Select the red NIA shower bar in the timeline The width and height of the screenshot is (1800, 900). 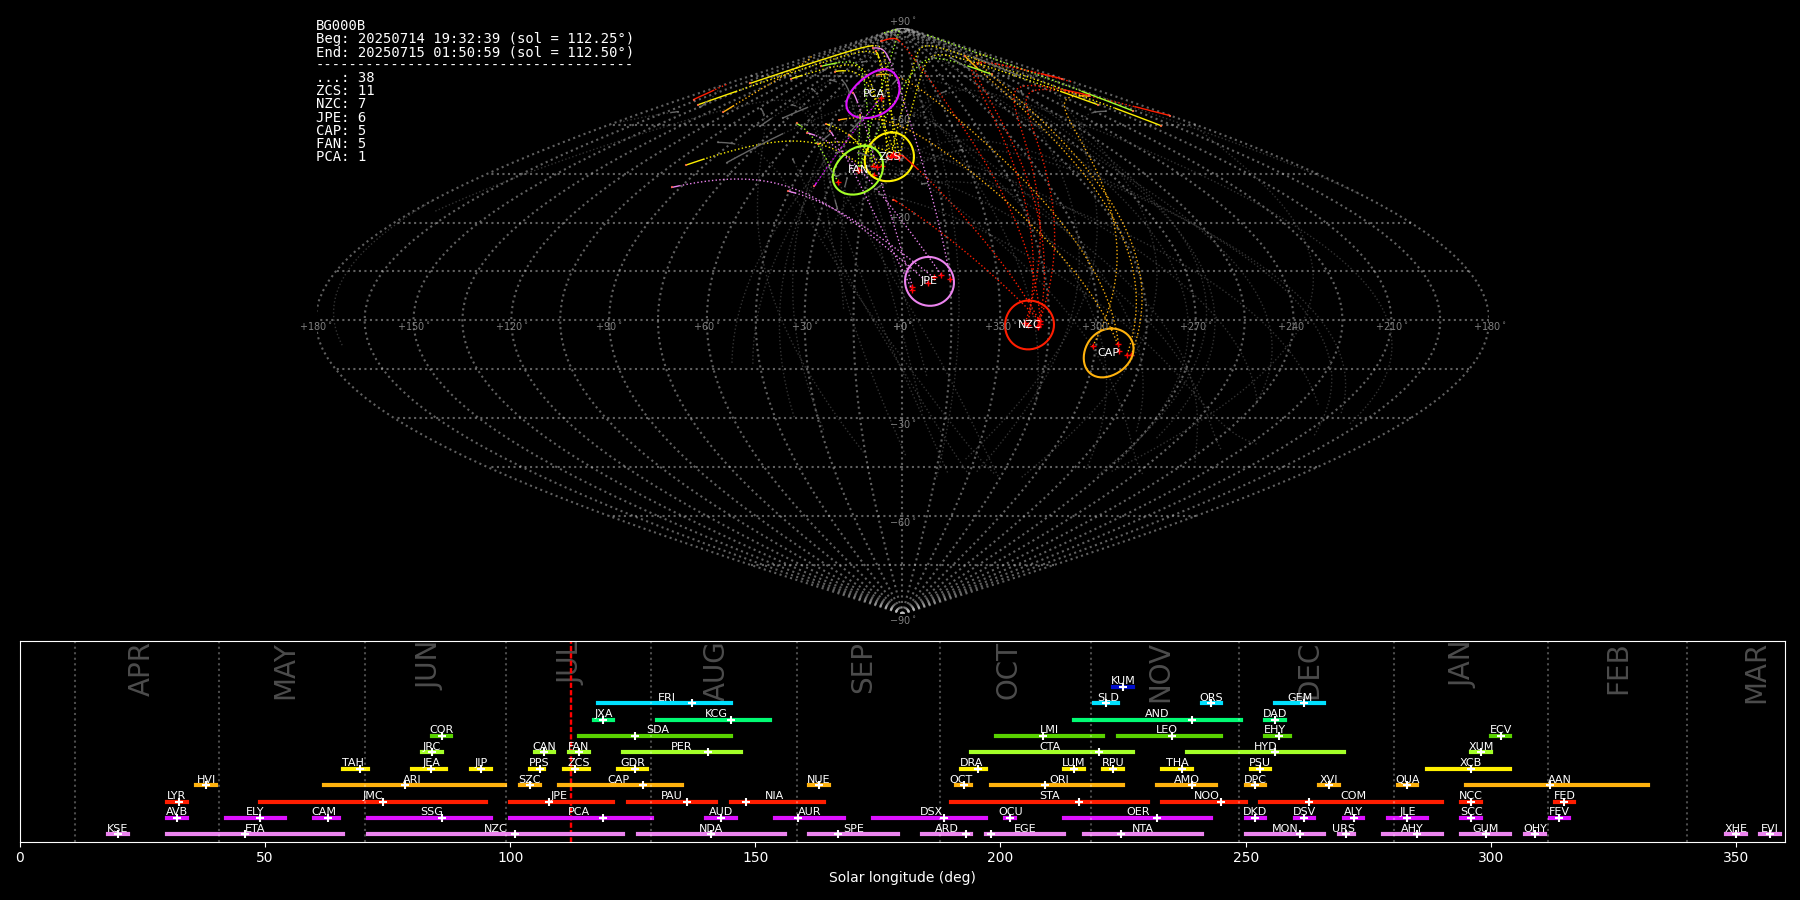[777, 802]
